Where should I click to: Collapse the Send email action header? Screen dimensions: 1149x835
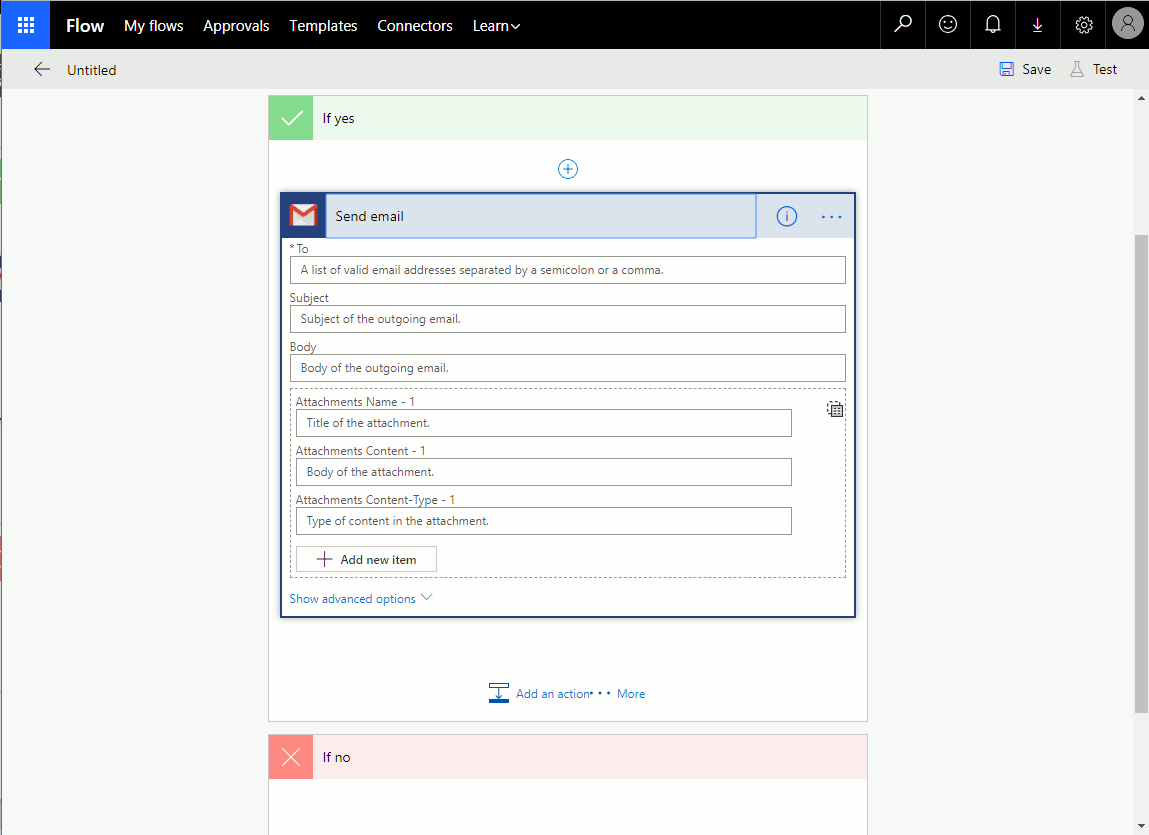tap(541, 216)
